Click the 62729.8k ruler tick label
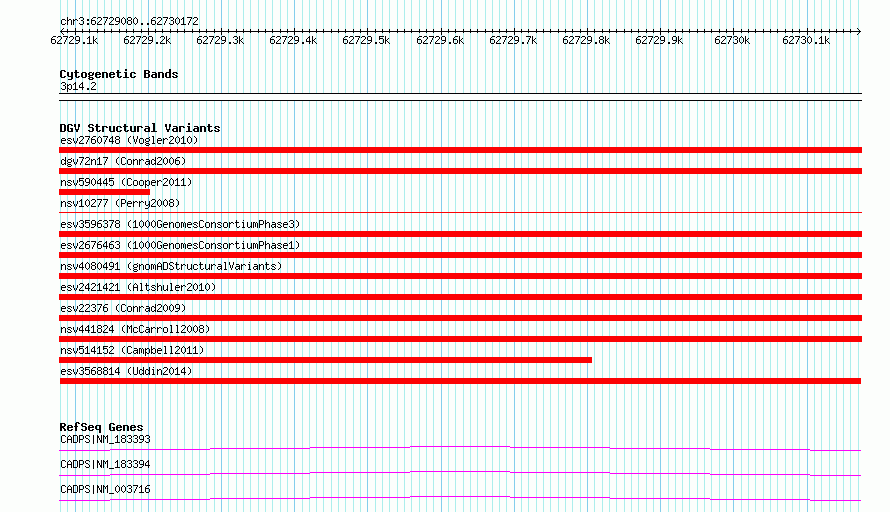Viewport: 890px width, 512px height. [x=586, y=40]
